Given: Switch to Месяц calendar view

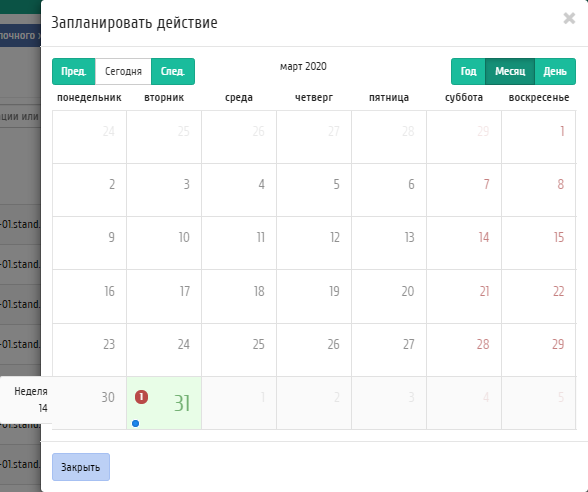Looking at the screenshot, I should (x=510, y=71).
